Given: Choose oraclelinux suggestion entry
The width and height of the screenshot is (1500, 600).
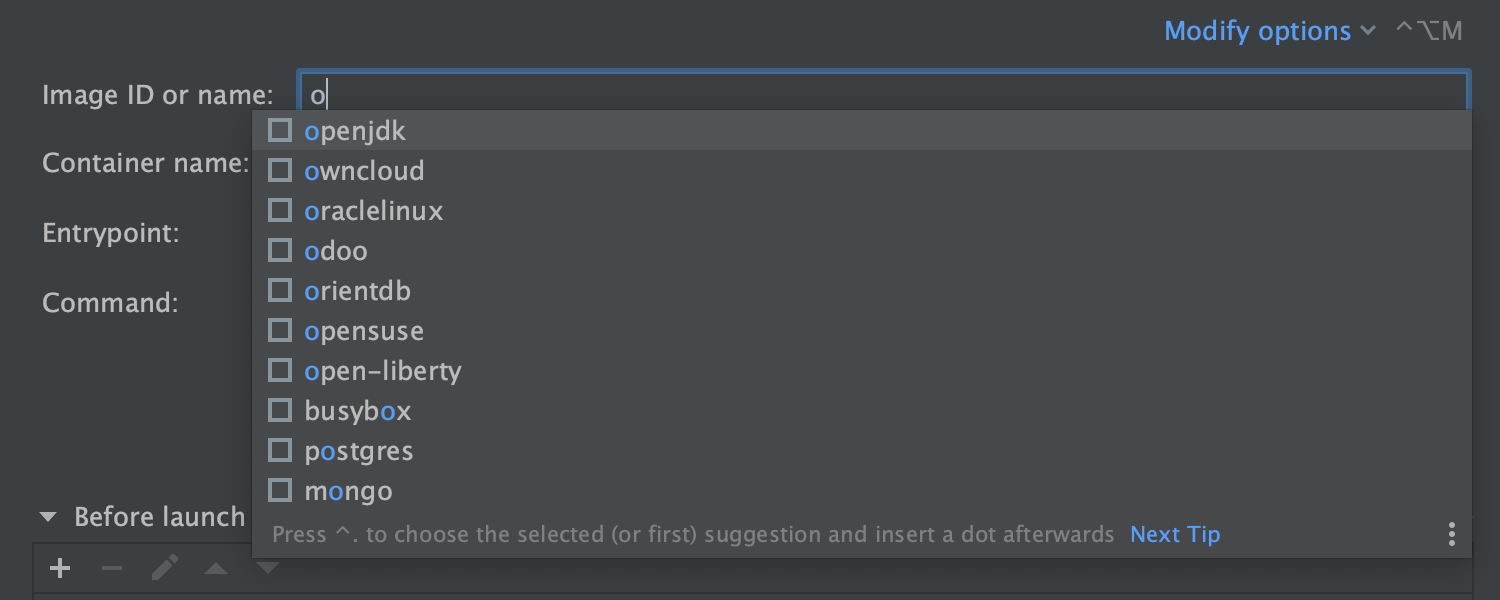Looking at the screenshot, I should [861, 211].
